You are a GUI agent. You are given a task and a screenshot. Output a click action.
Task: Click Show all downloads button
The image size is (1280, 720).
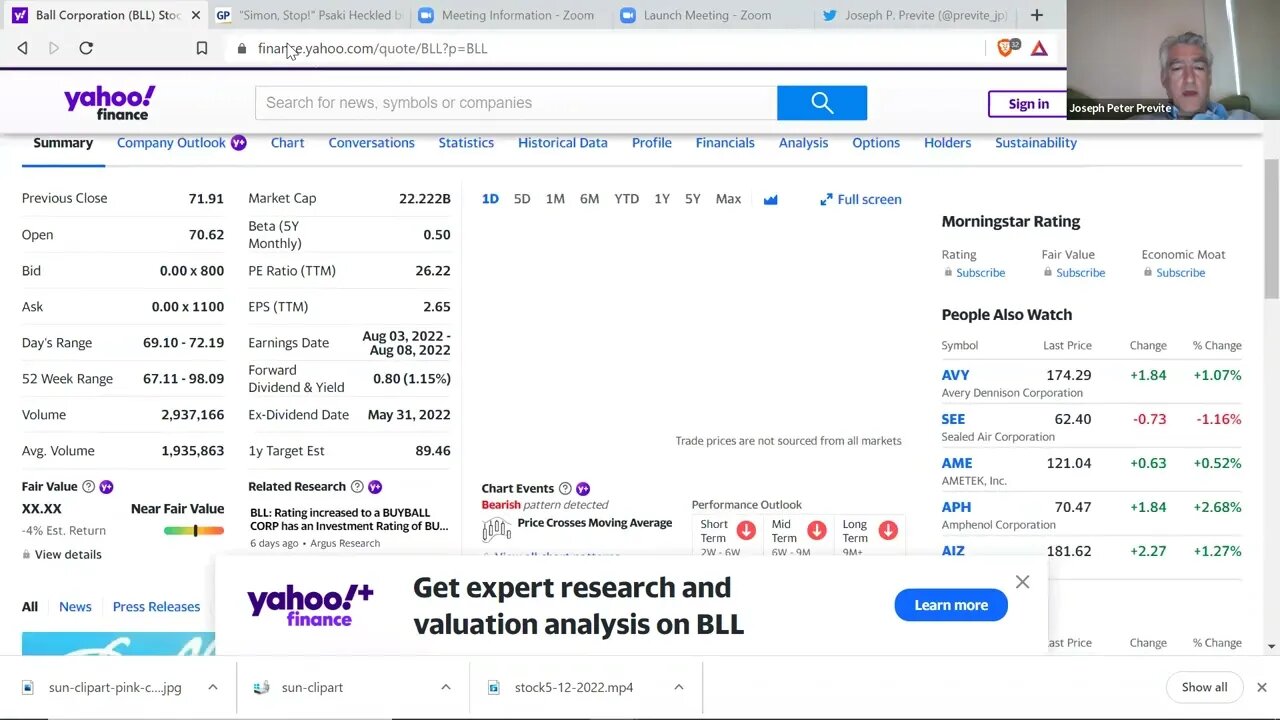click(x=1204, y=687)
